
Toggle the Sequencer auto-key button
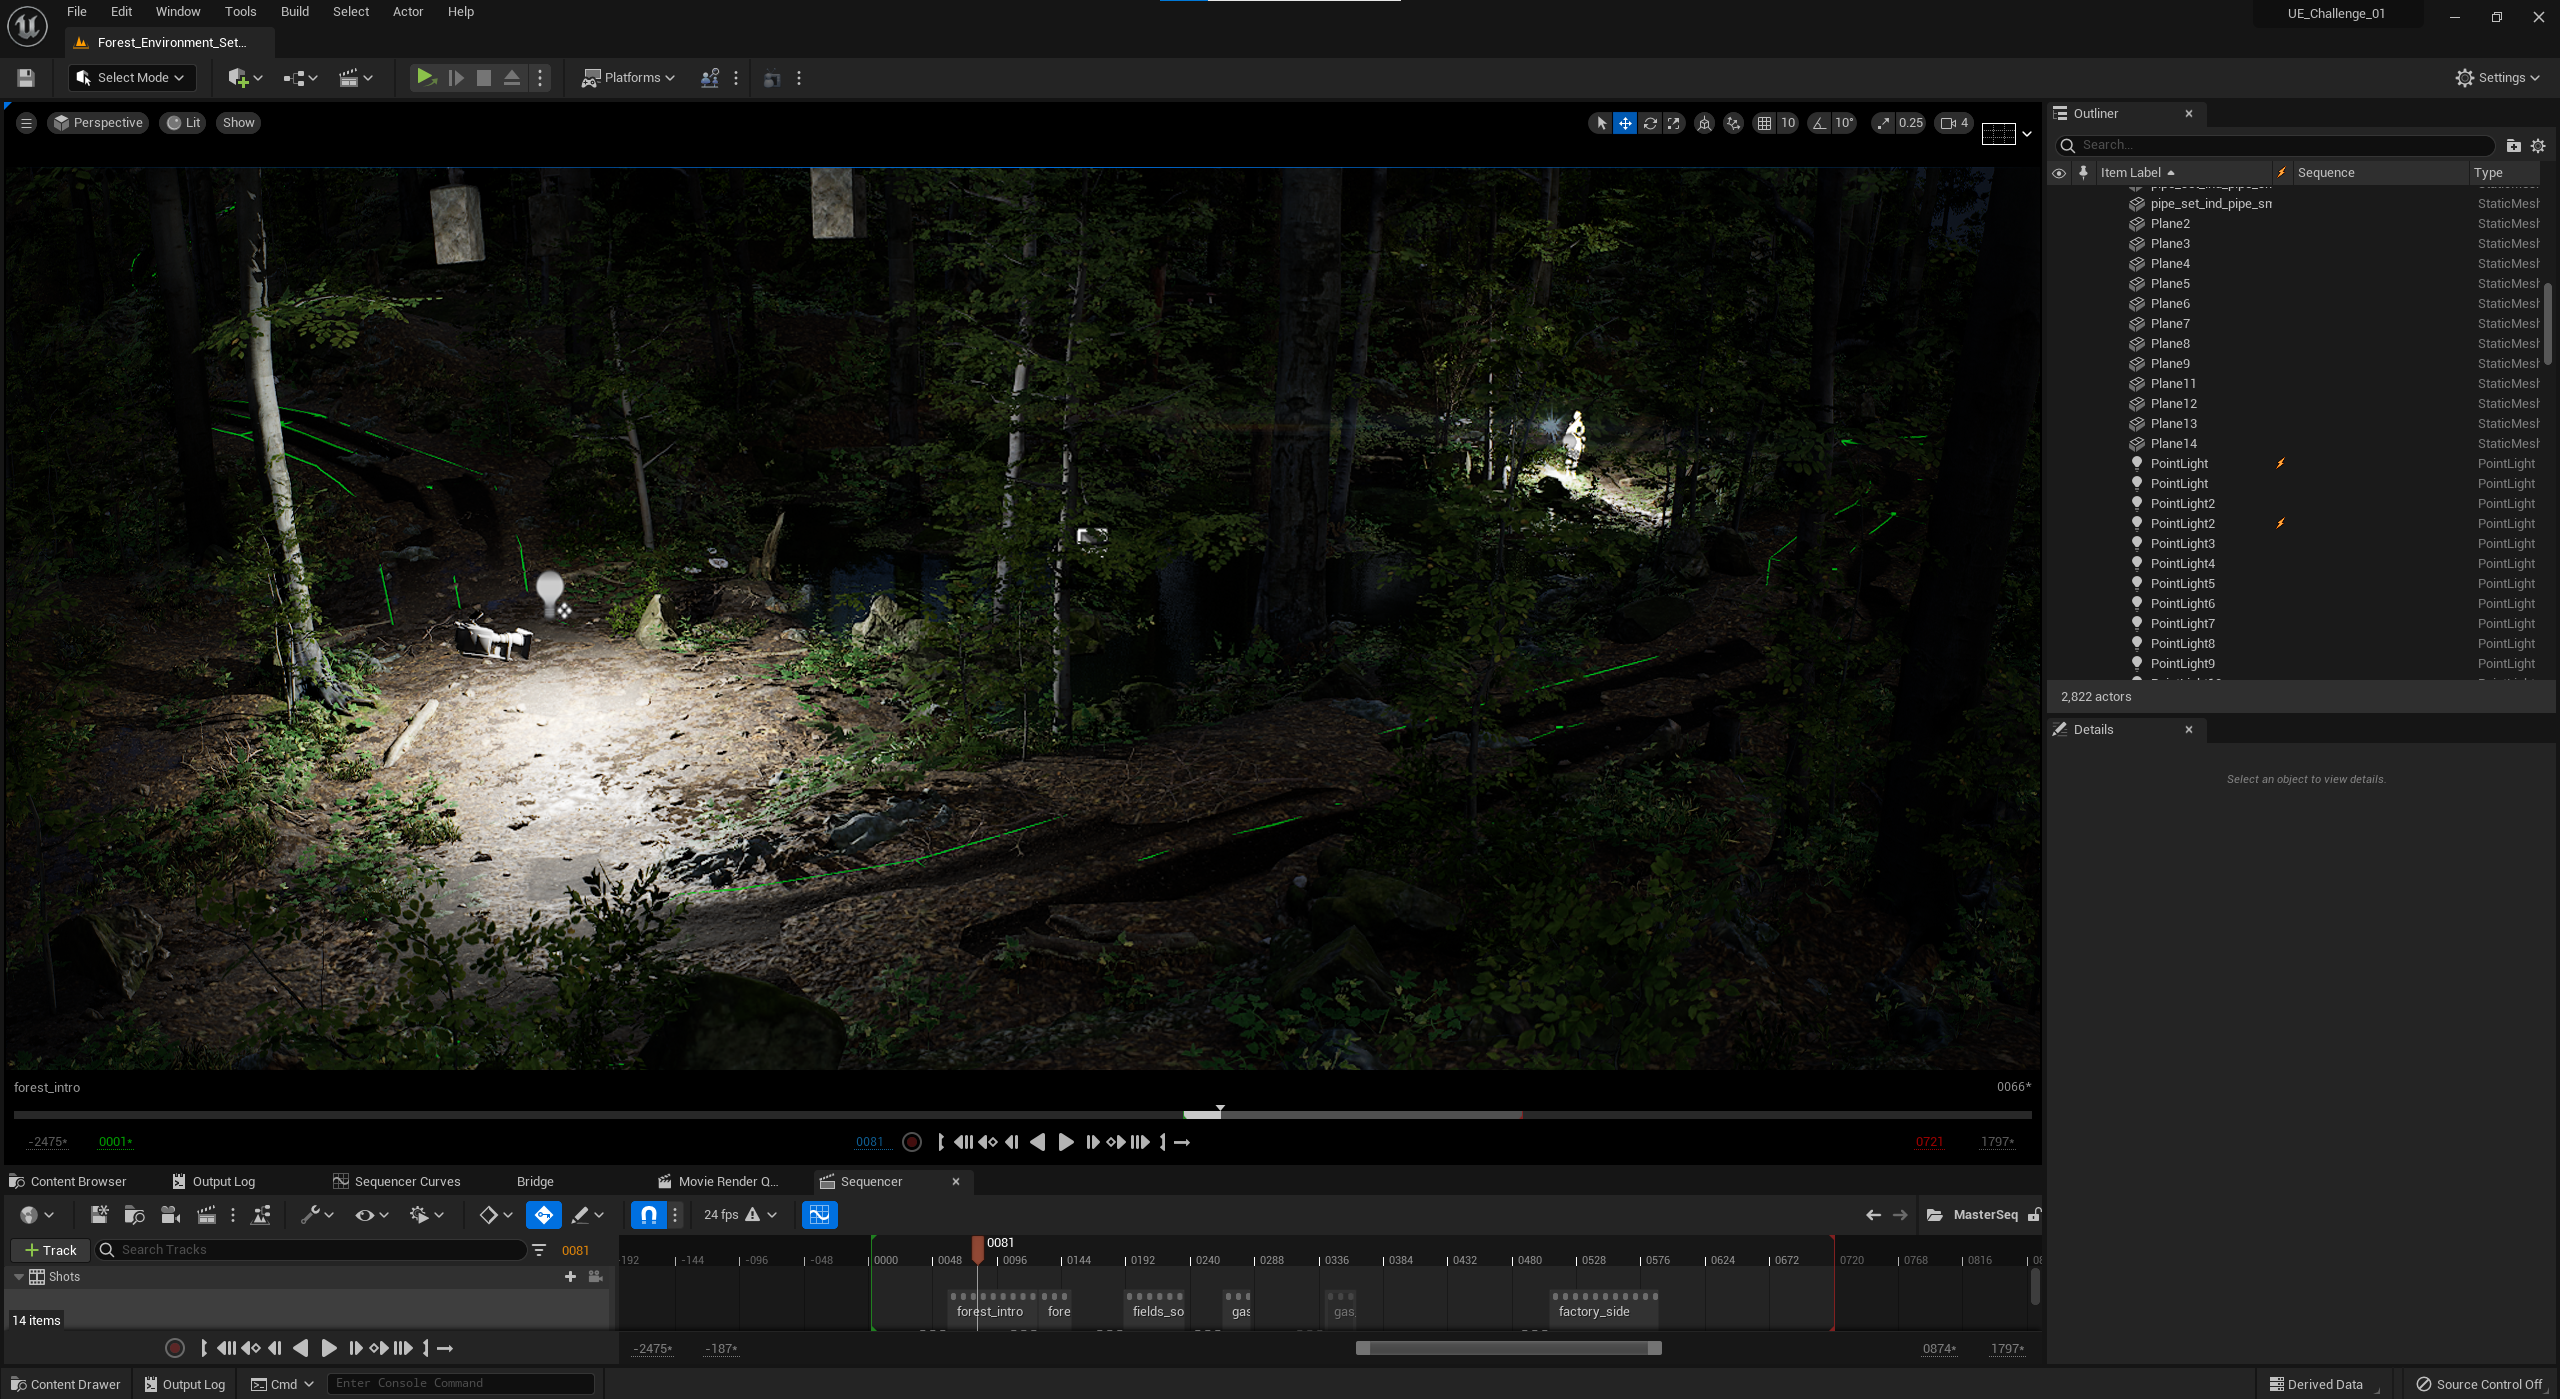544,1215
